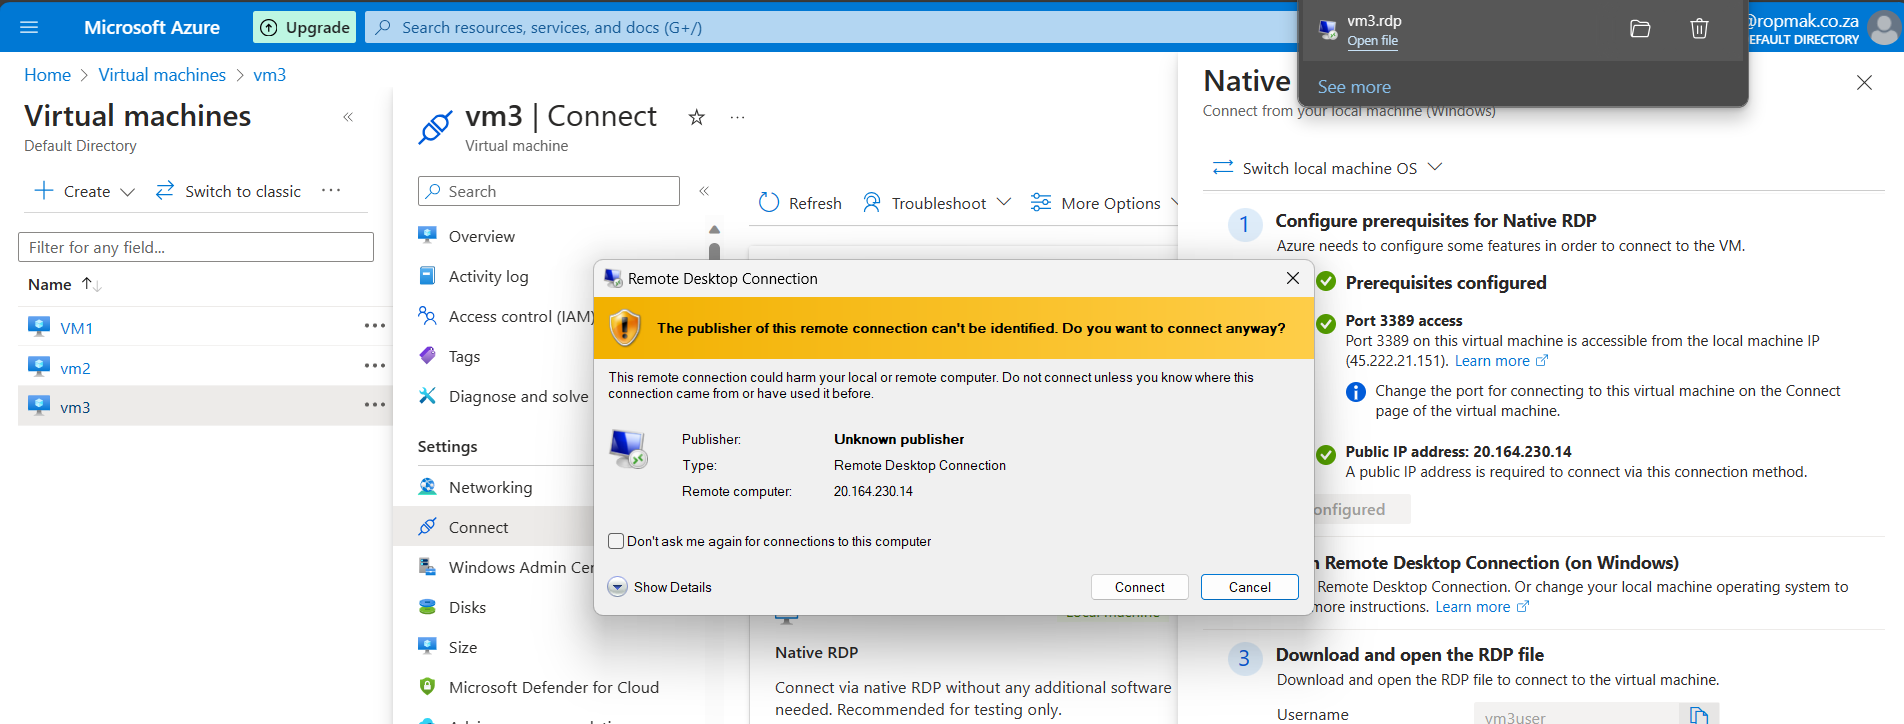Click Switch to classic

[228, 191]
